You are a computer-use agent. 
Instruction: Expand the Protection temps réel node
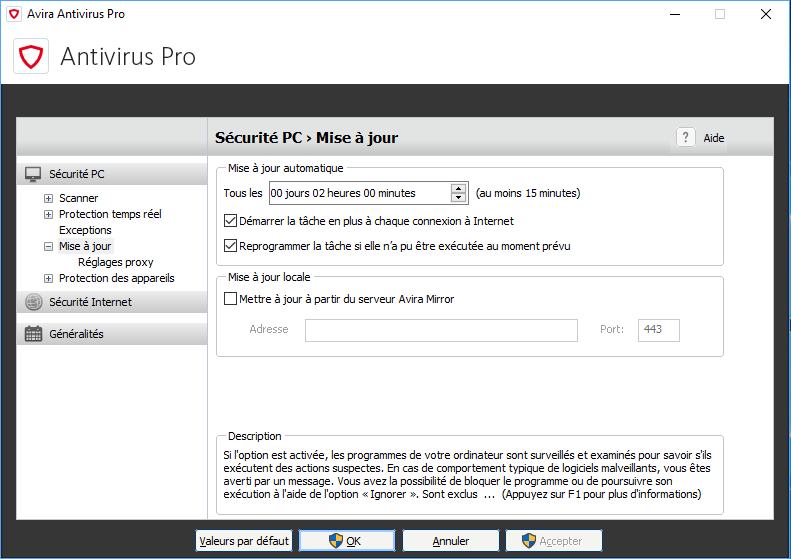click(x=48, y=214)
